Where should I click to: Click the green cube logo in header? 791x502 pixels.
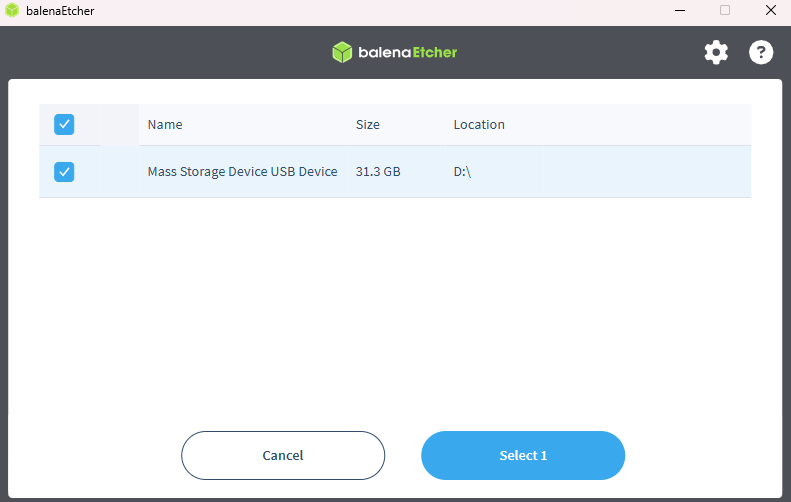pos(342,53)
